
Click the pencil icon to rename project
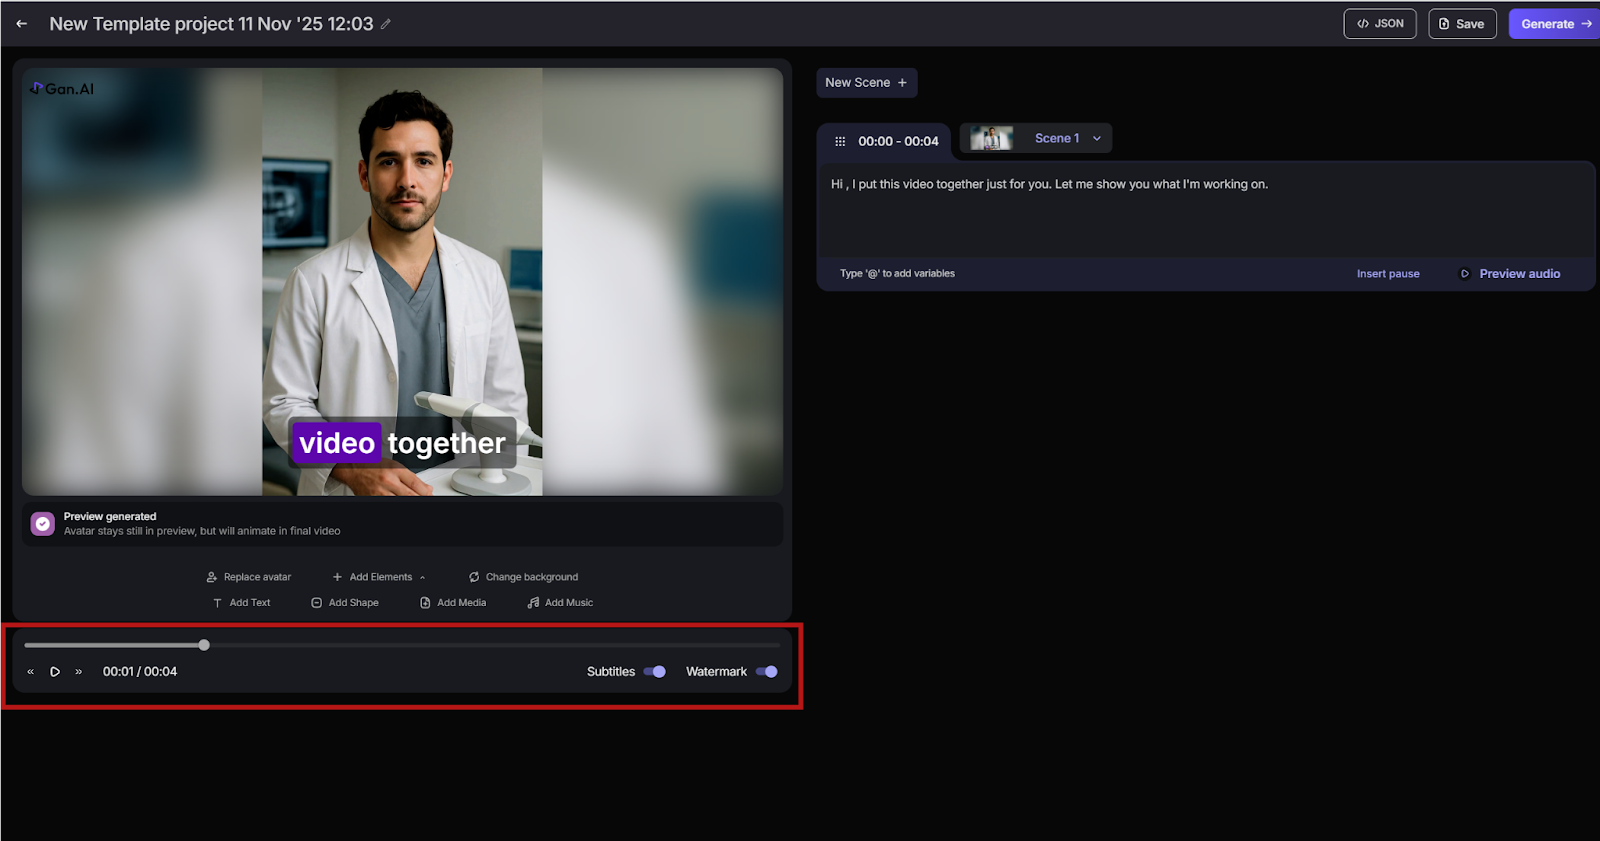tap(386, 24)
